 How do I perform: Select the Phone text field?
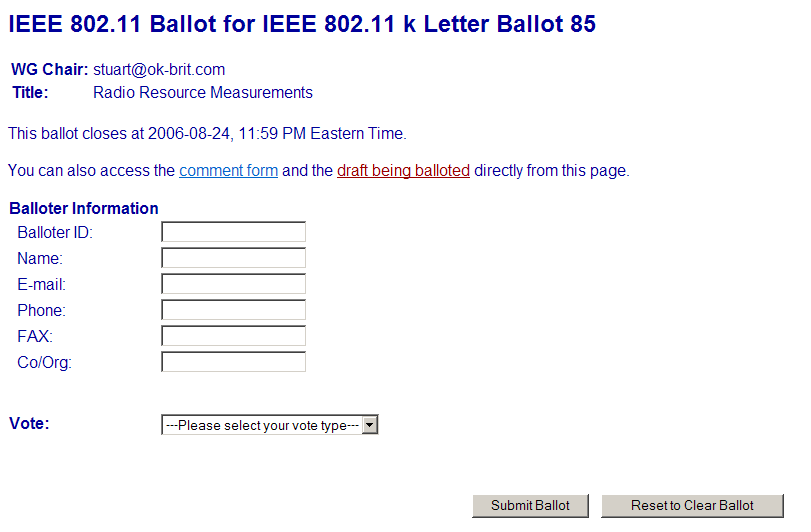click(x=233, y=310)
